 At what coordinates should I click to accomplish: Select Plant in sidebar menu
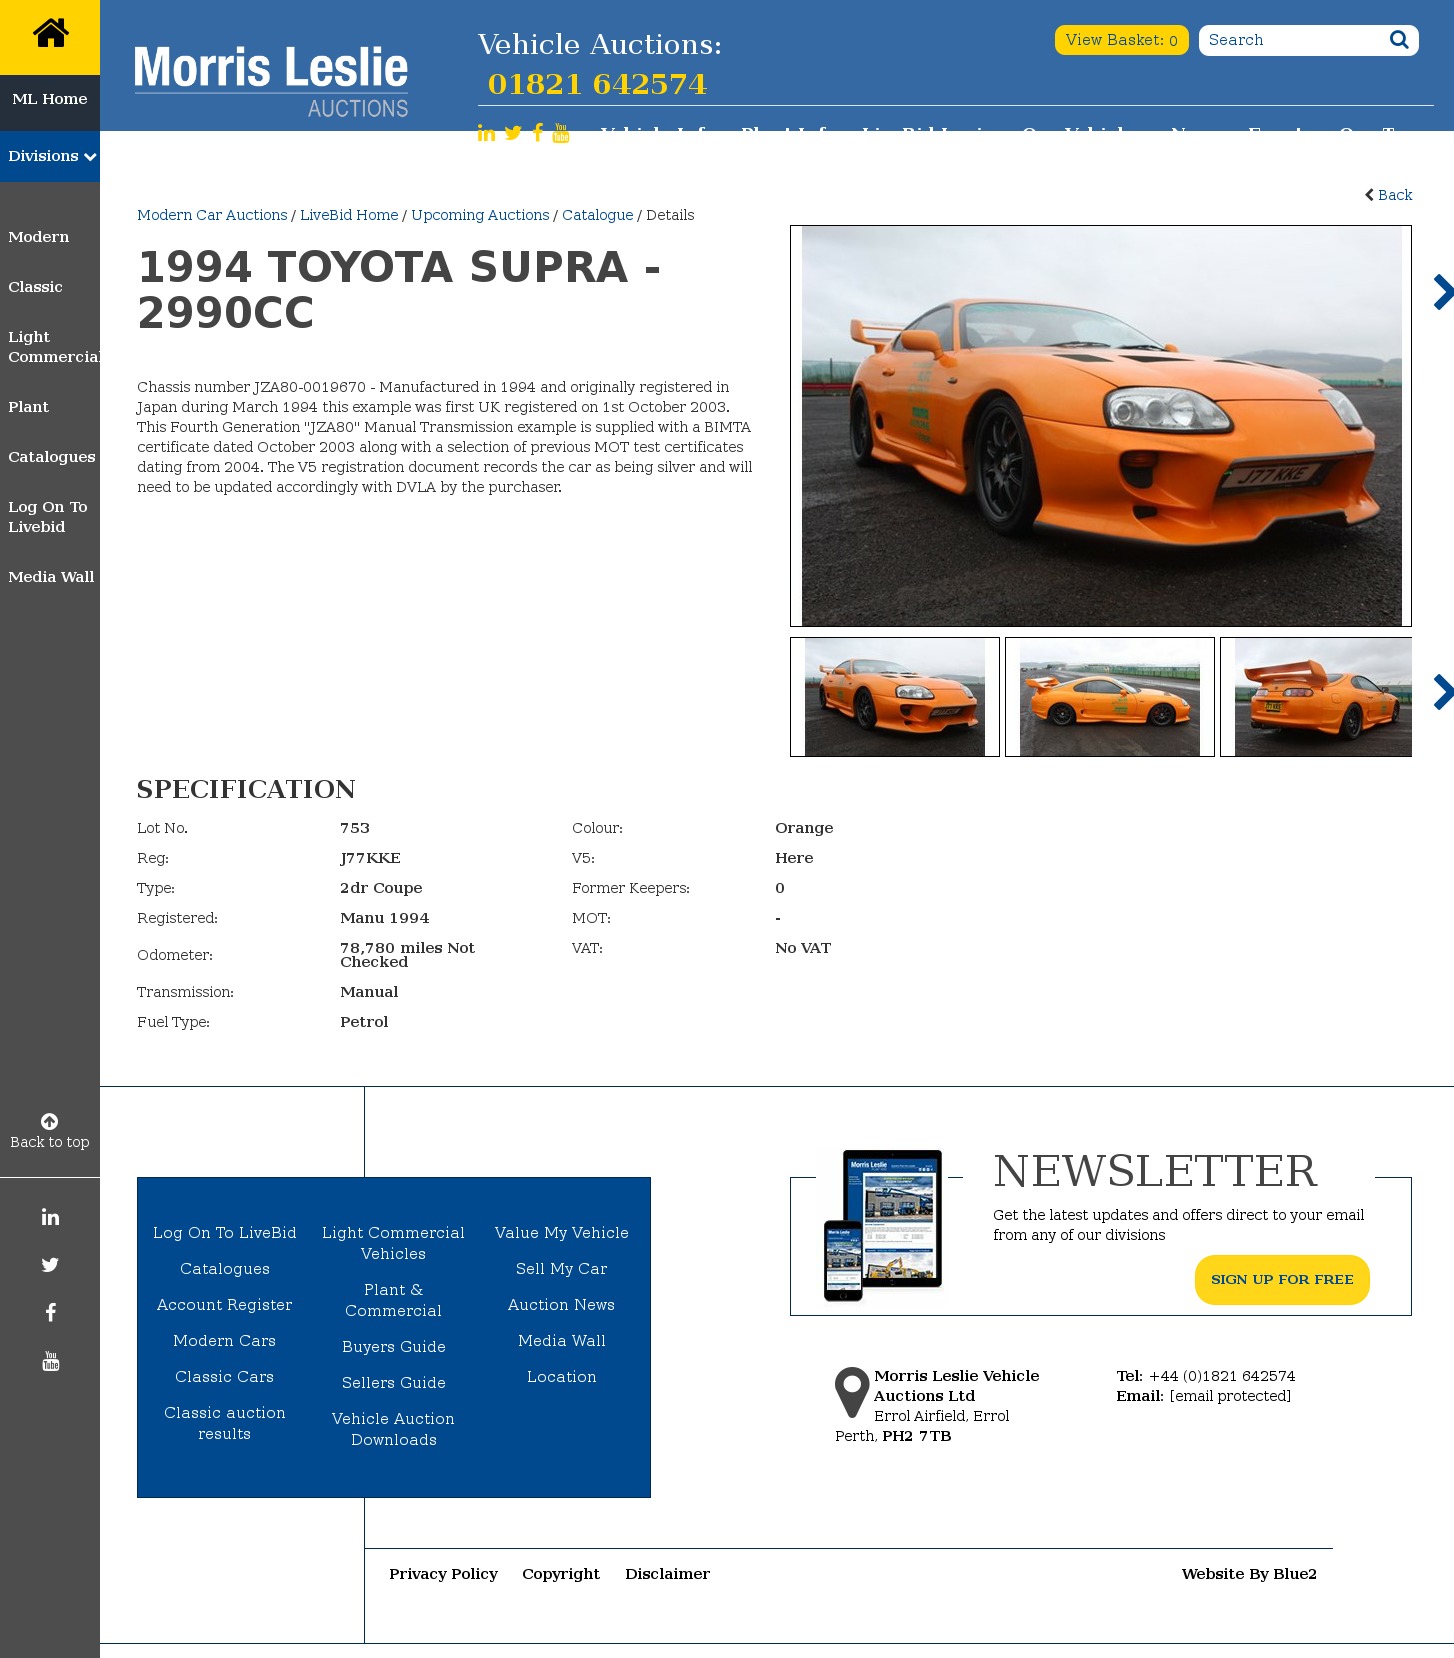point(28,407)
